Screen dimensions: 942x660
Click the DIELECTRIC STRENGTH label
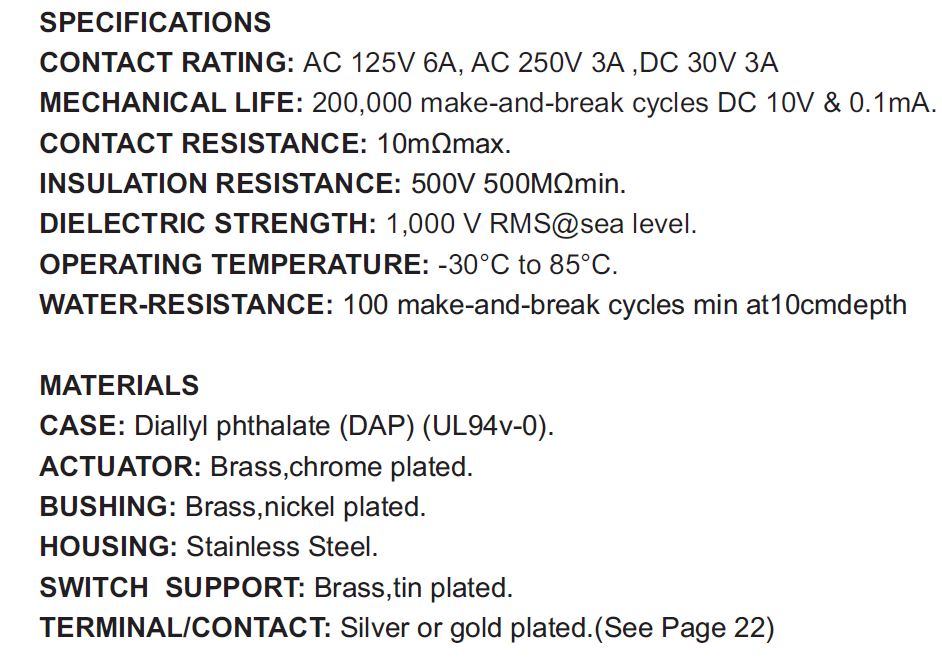tap(207, 224)
